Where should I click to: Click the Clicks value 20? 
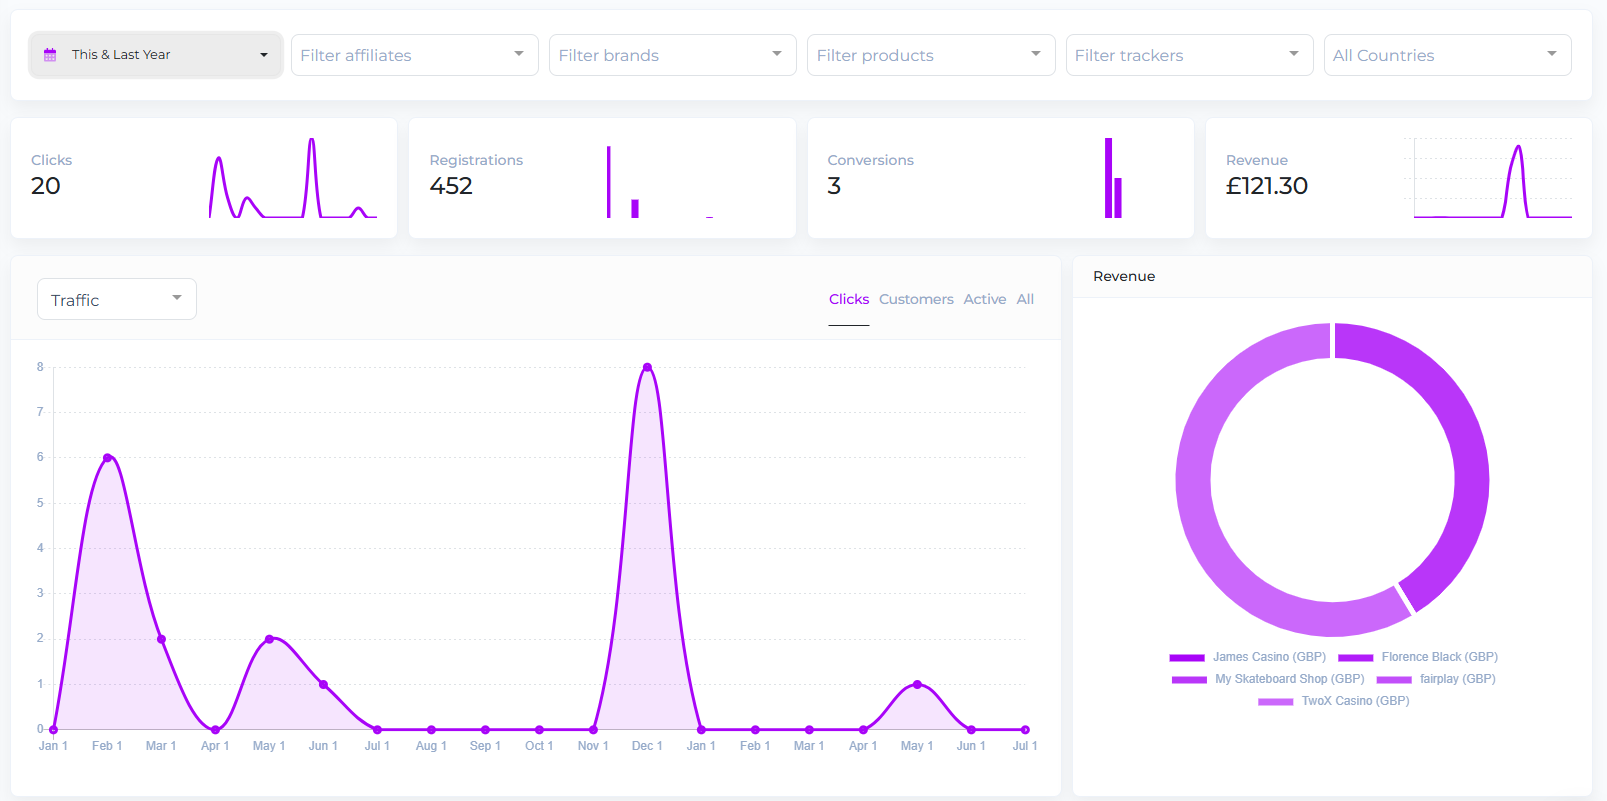pyautogui.click(x=46, y=186)
